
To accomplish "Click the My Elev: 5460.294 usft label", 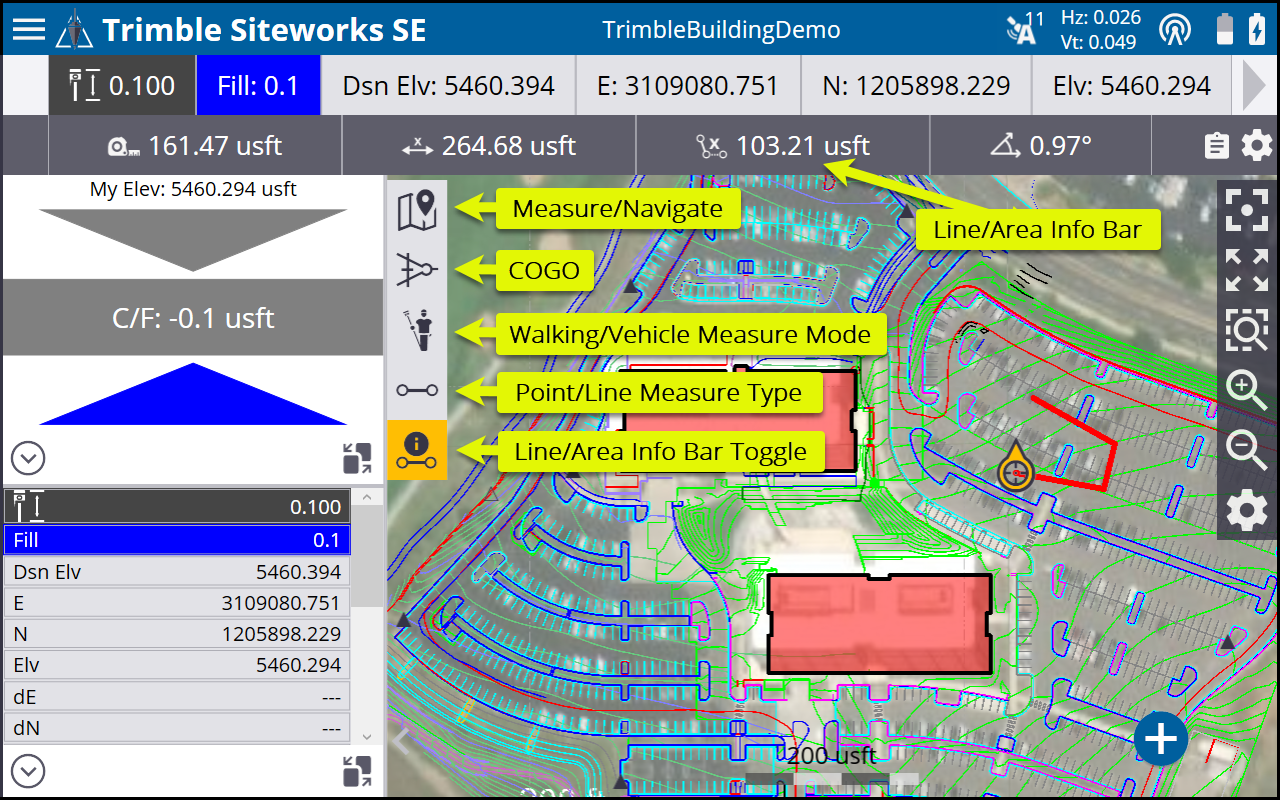I will pyautogui.click(x=193, y=189).
